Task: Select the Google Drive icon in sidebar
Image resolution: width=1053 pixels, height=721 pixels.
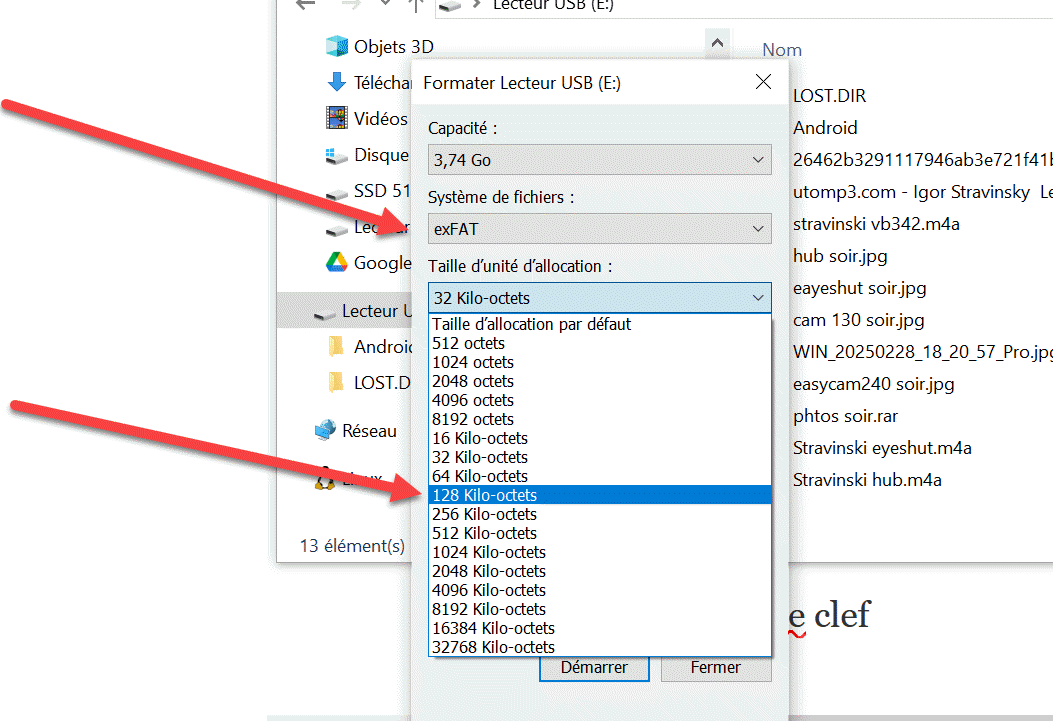Action: 336,263
